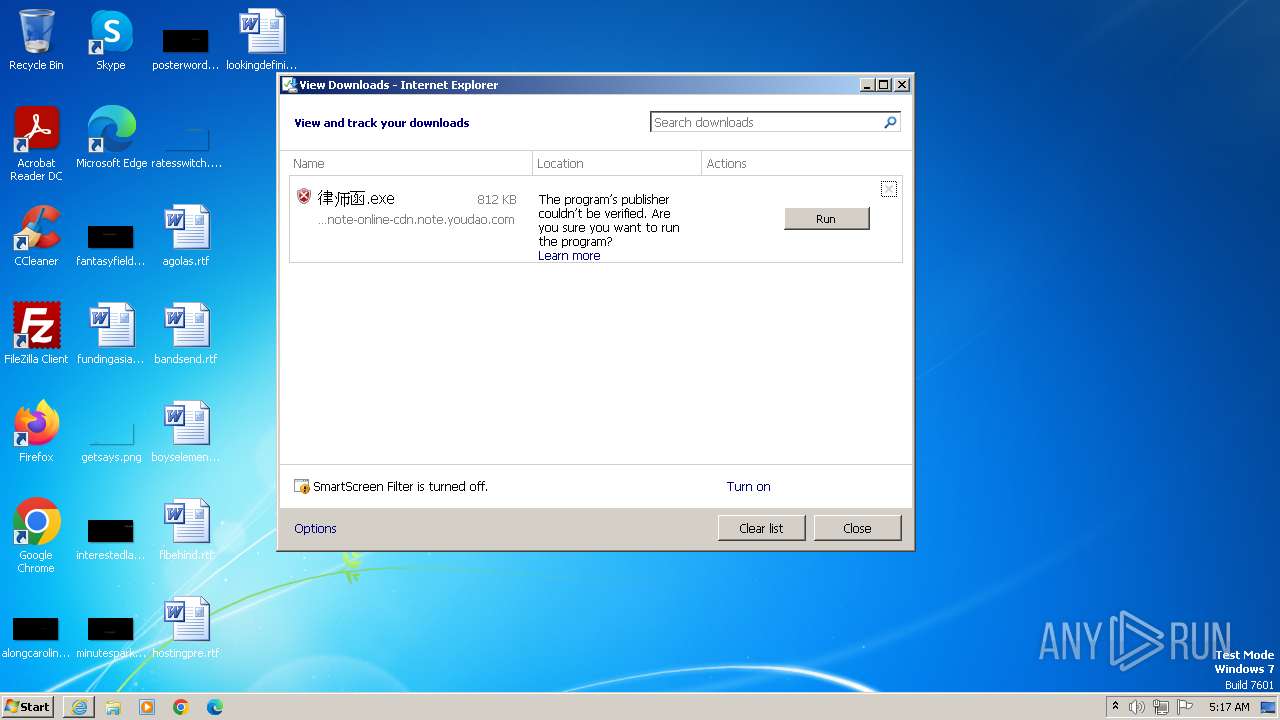Open hostingpre.rtf document icon
Screen dimensions: 1280x720
(x=186, y=628)
